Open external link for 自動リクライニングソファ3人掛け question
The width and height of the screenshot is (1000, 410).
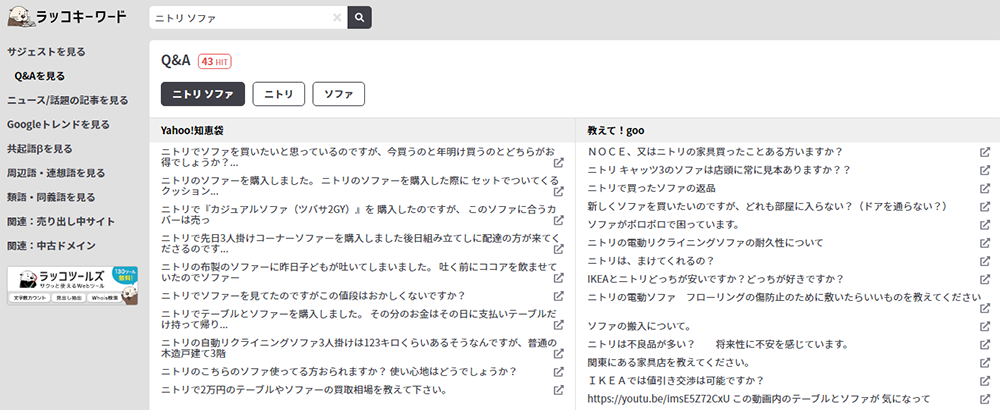coord(558,354)
